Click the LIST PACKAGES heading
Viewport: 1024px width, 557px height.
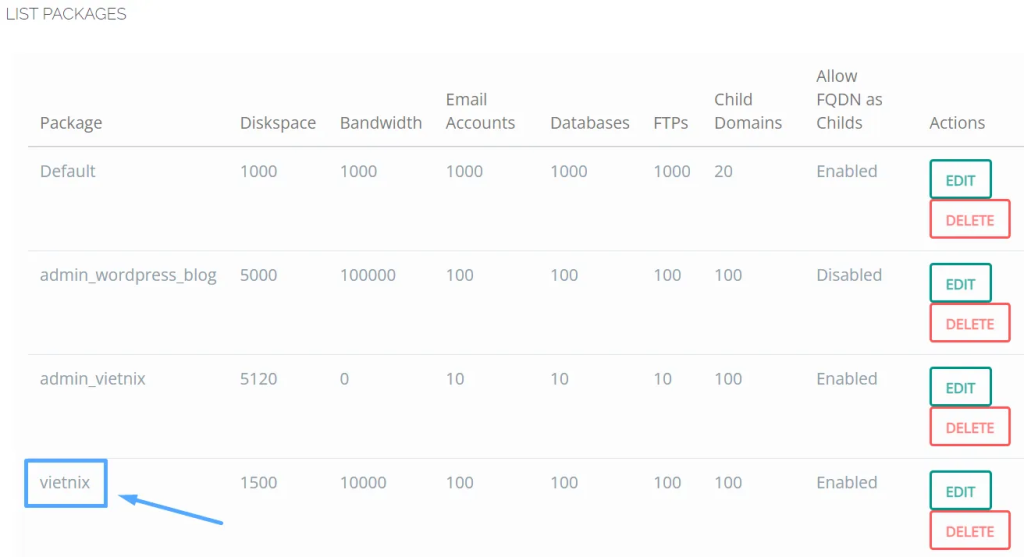[x=66, y=15]
